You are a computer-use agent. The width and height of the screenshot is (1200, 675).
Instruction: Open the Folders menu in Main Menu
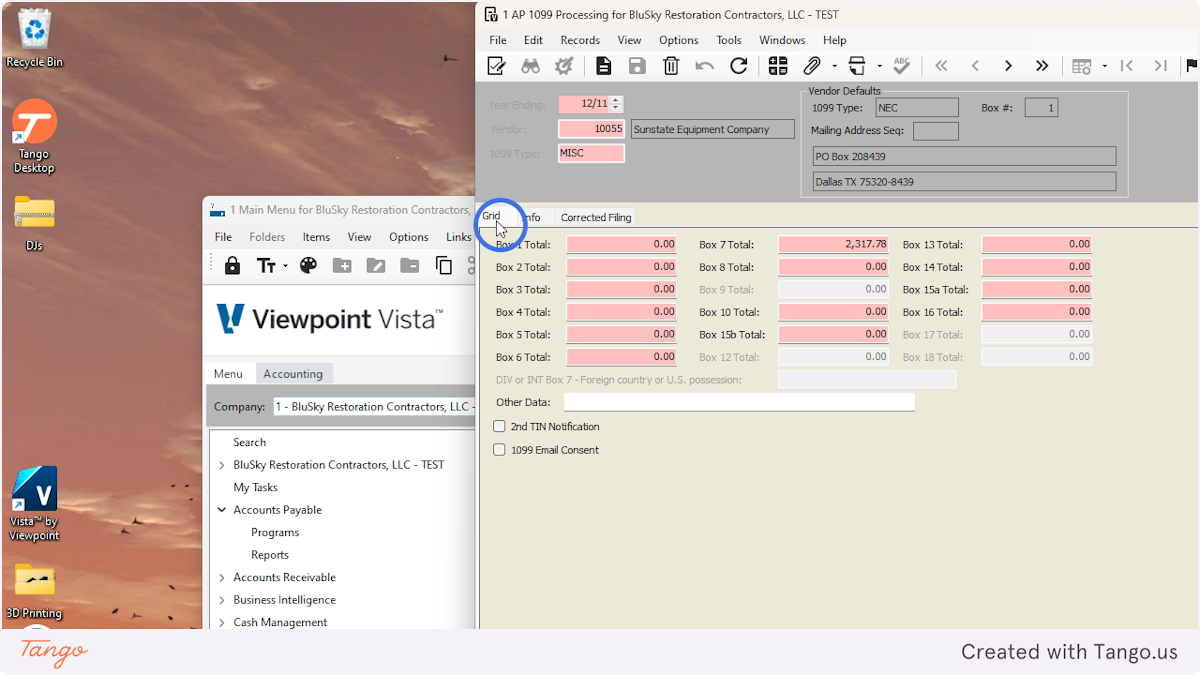[x=267, y=237]
